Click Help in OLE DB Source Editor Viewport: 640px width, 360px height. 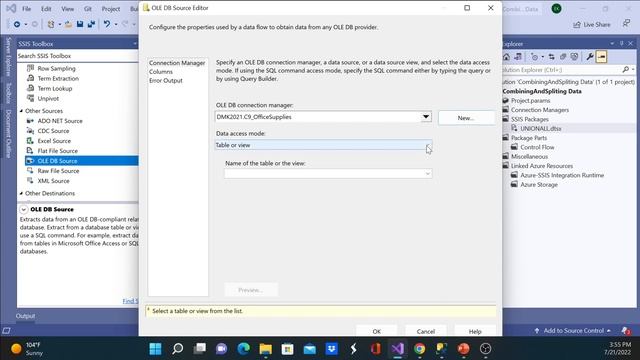[475, 331]
